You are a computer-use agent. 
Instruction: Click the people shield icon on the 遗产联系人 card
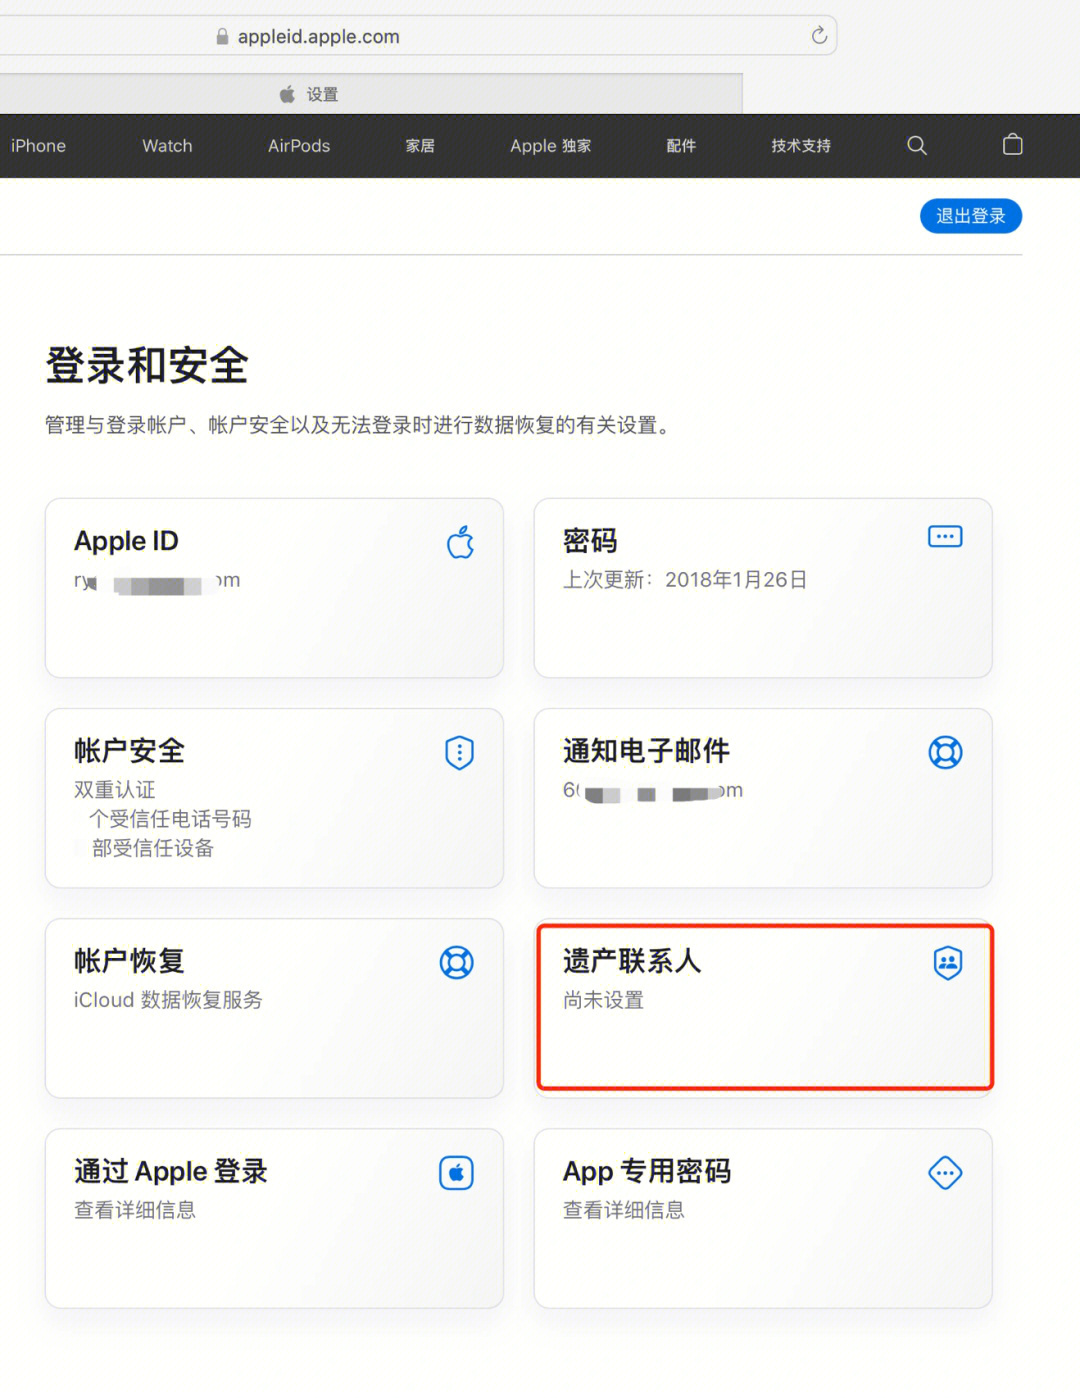coord(947,963)
